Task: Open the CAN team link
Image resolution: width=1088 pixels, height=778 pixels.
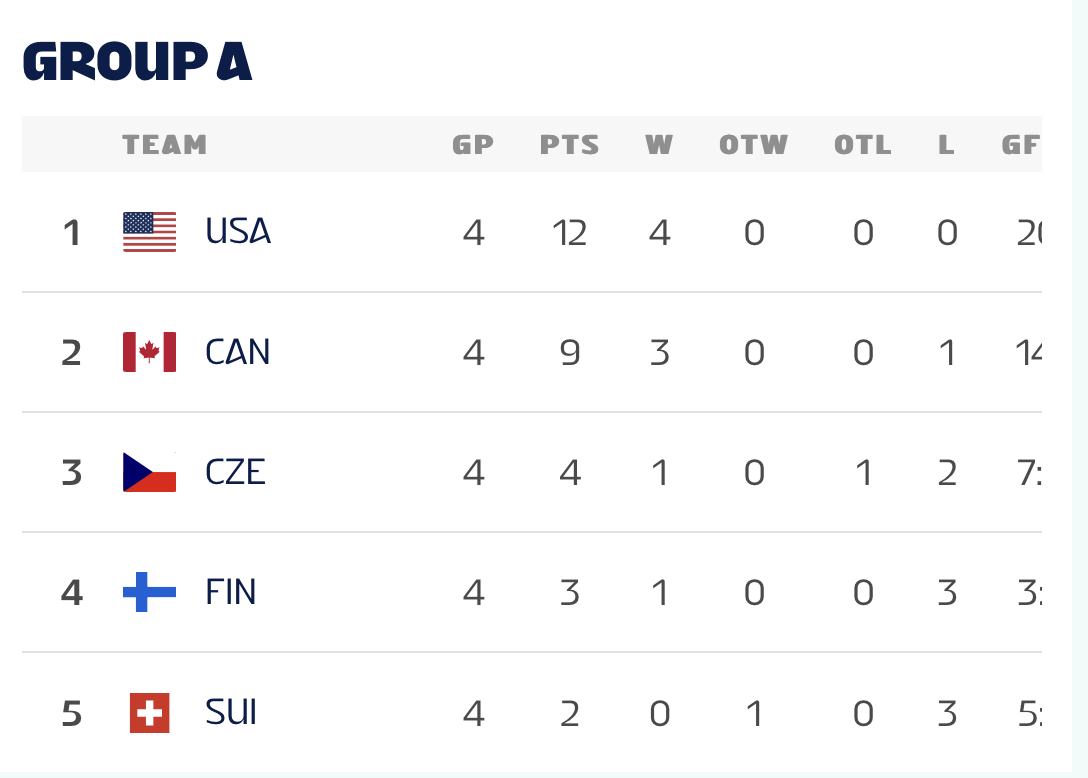Action: (x=238, y=352)
